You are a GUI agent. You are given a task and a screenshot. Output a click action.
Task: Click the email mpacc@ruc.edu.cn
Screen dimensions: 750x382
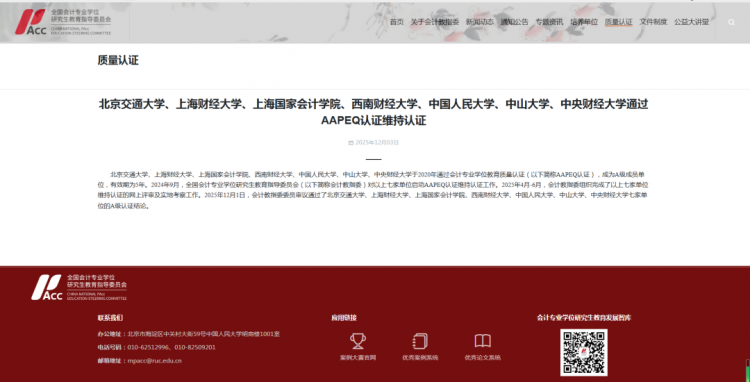coord(154,361)
